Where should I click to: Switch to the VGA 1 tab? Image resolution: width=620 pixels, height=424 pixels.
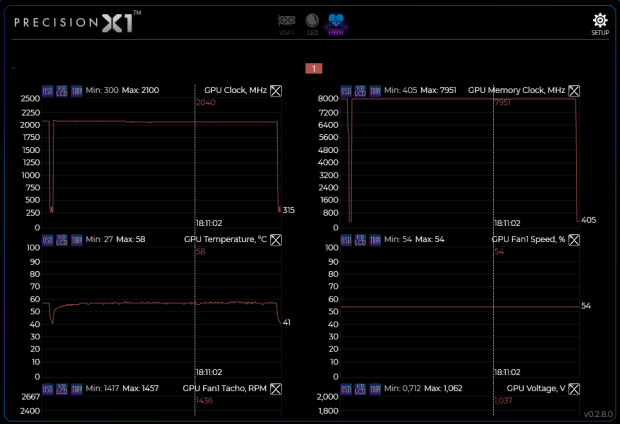coord(286,25)
